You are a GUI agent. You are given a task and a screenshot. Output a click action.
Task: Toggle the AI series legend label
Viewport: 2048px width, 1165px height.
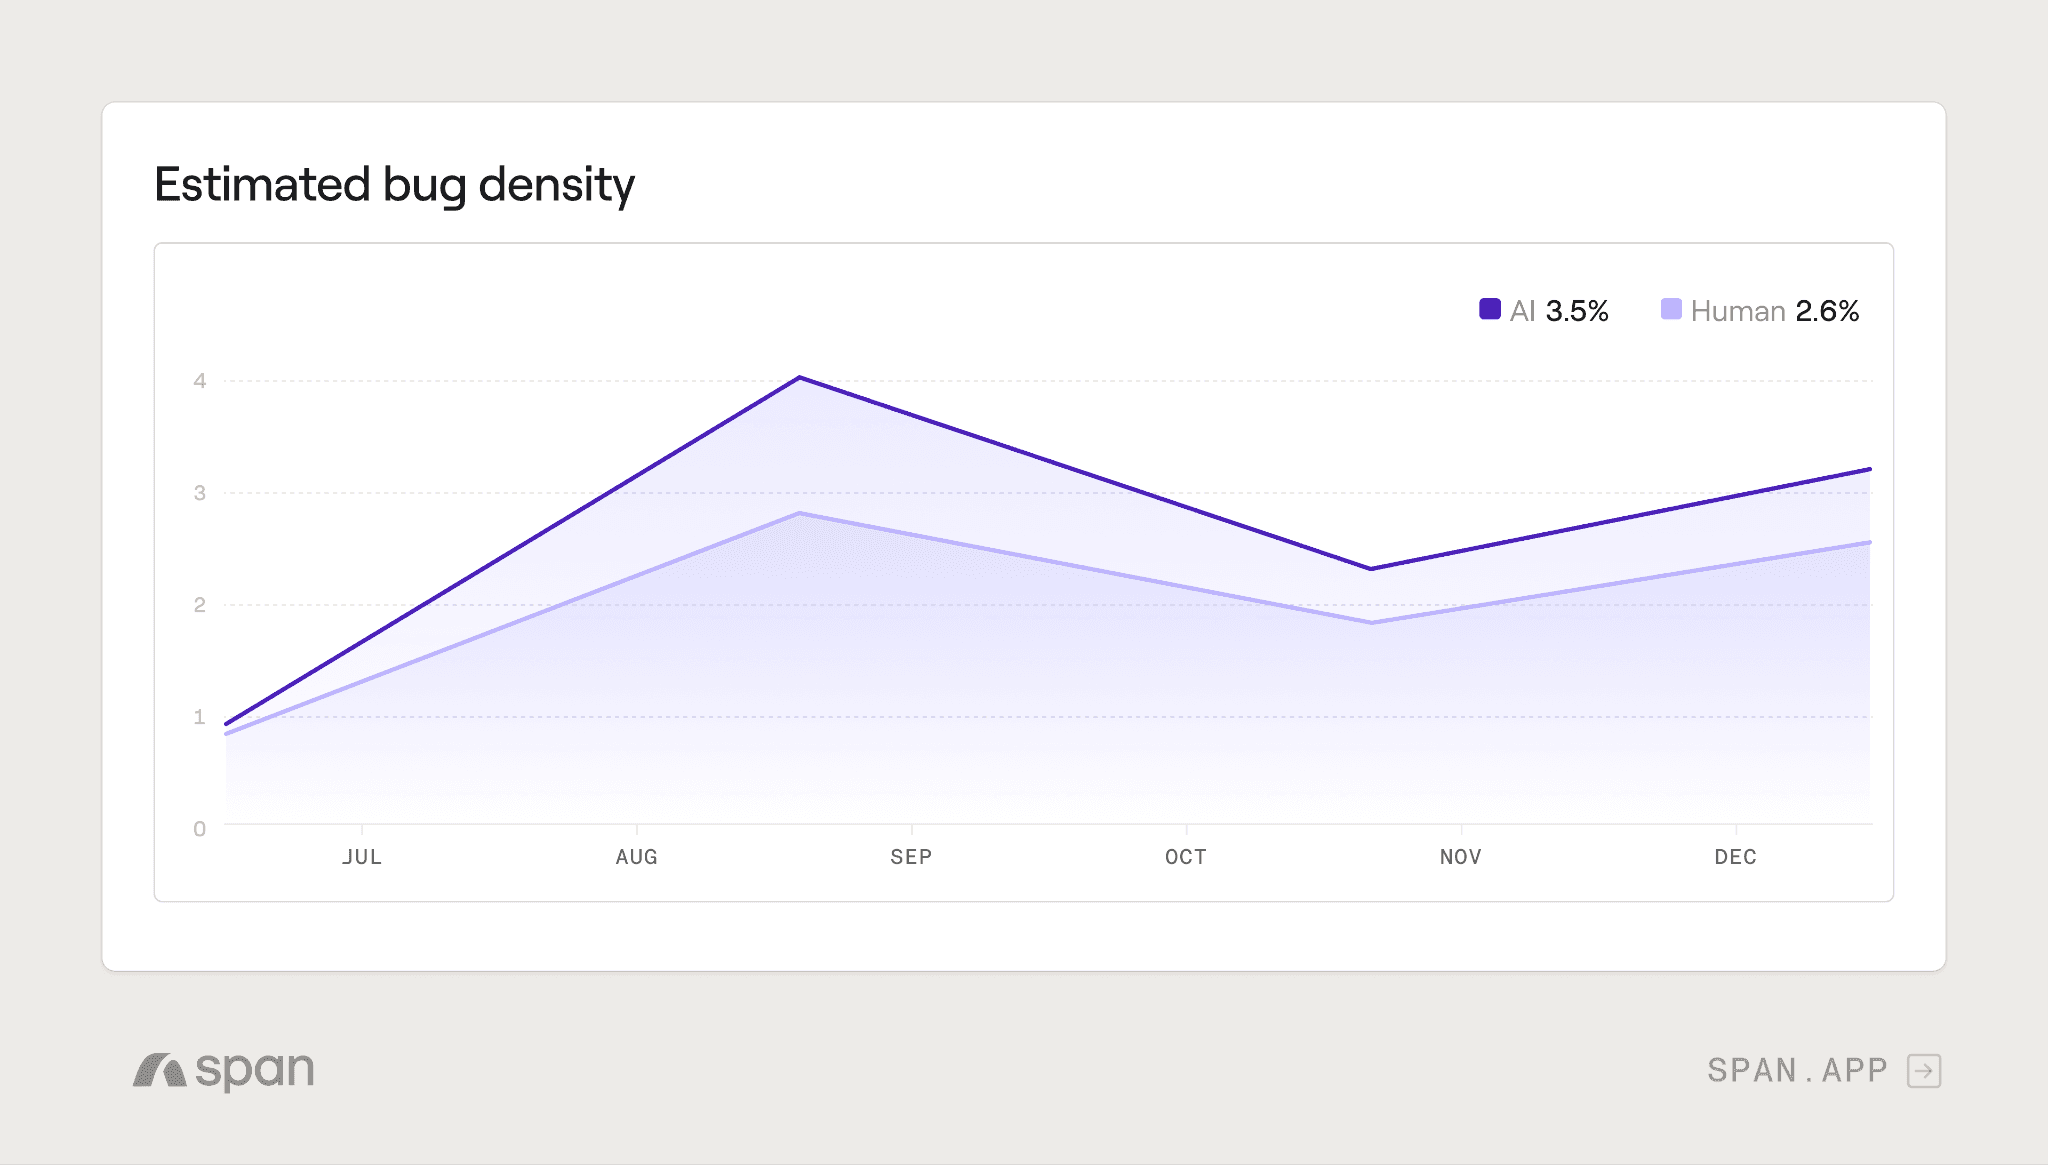(1522, 311)
